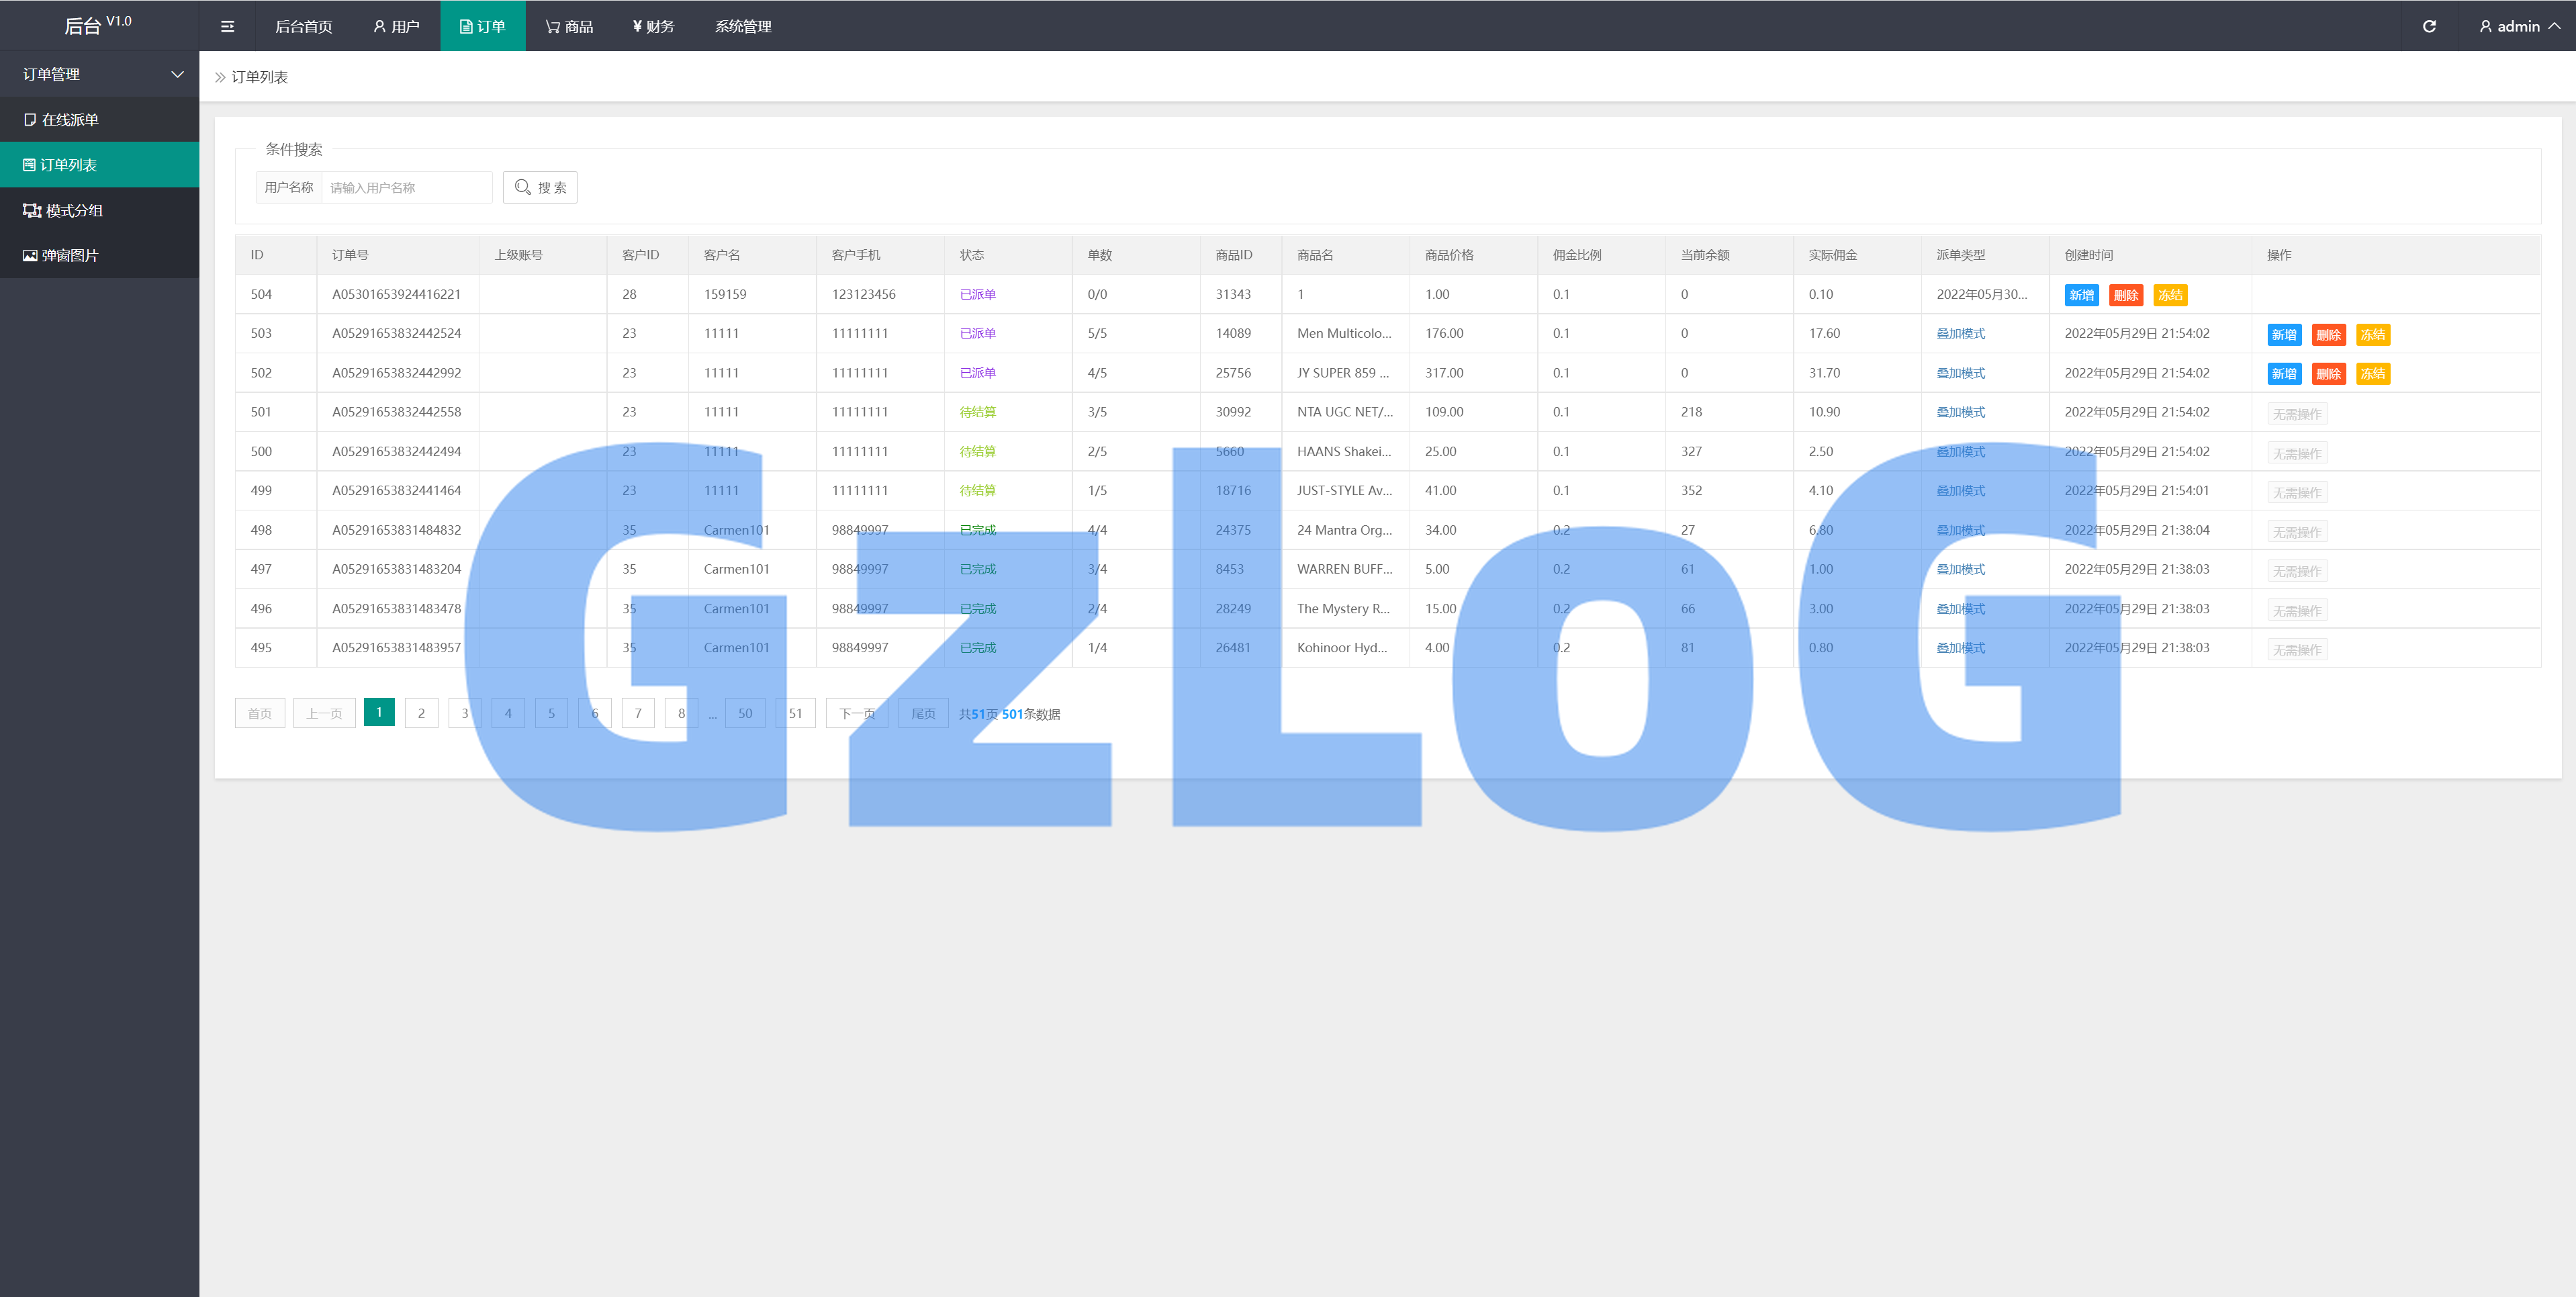The image size is (2576, 1297).
Task: Expand the admin user dropdown
Action: coord(2519,26)
